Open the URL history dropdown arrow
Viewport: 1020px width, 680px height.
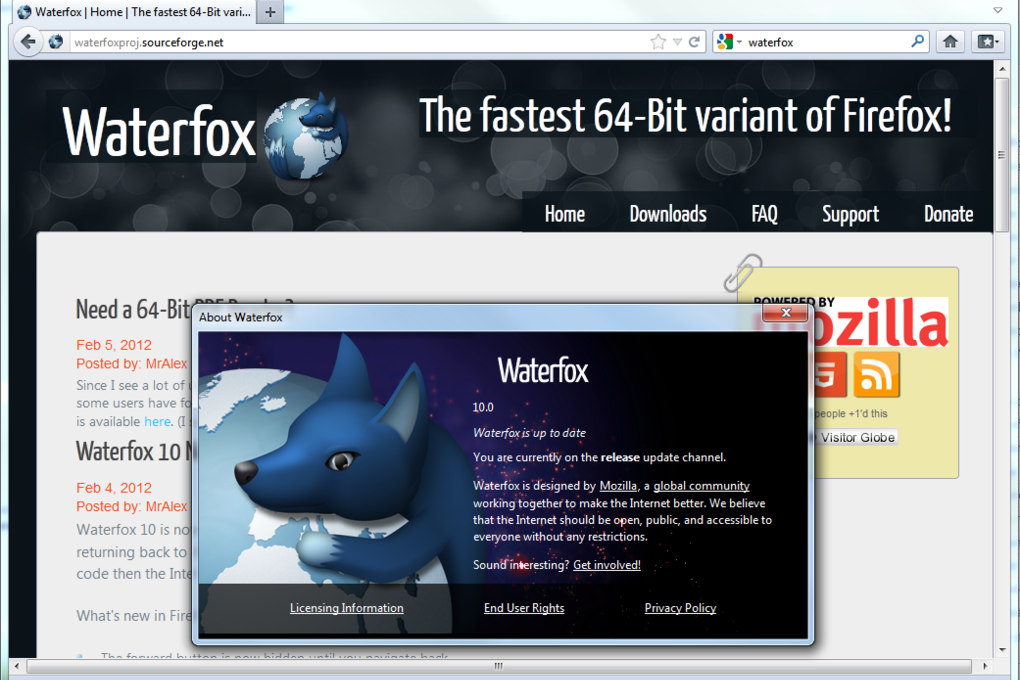point(677,42)
